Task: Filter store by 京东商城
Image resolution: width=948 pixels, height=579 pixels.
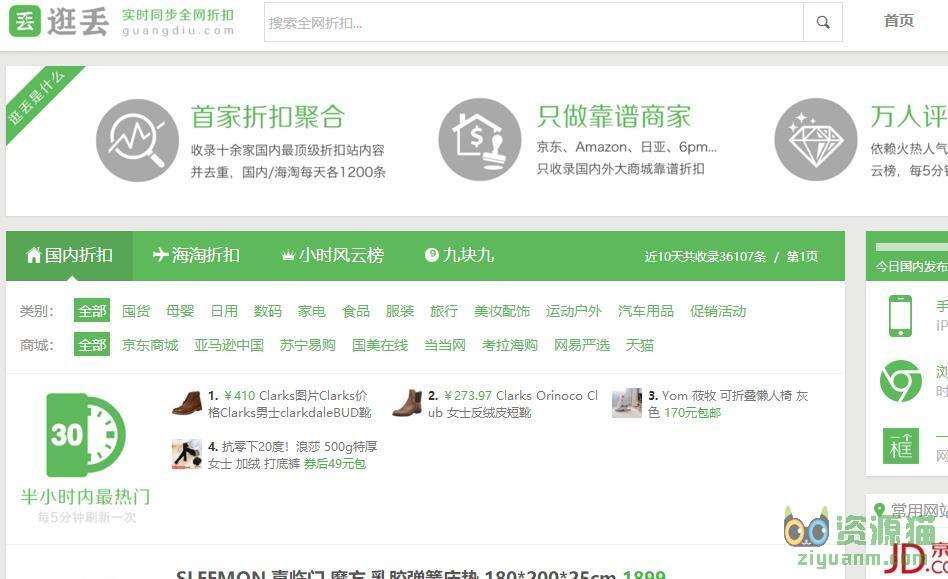Action: point(150,344)
